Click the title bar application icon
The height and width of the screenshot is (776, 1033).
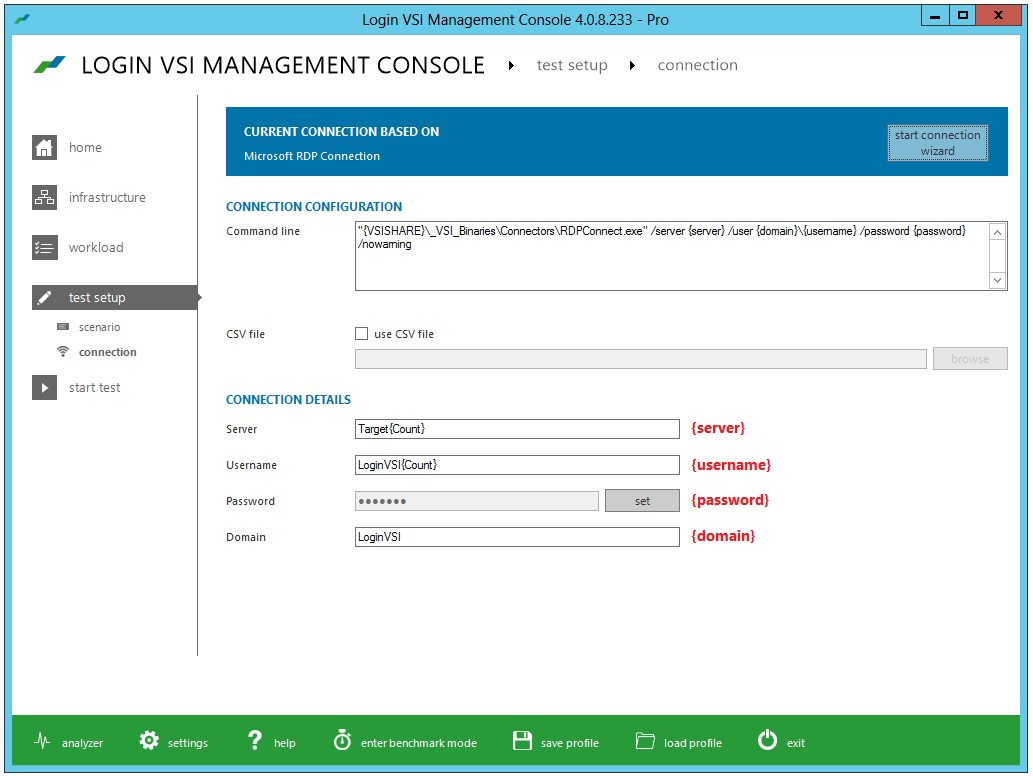[x=22, y=19]
